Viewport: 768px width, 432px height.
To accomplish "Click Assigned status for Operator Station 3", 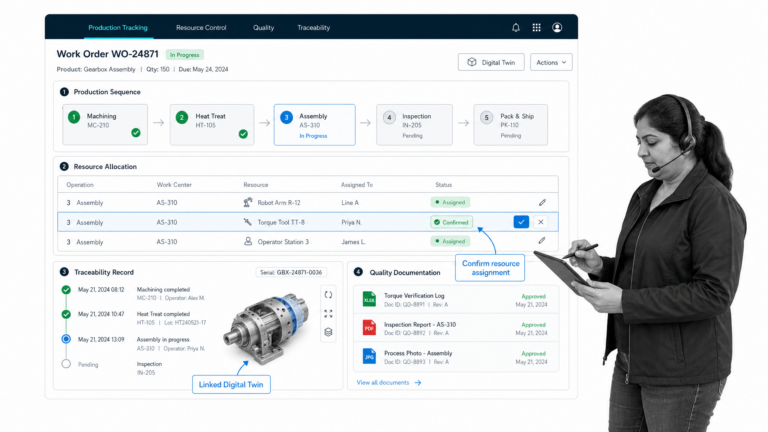I will coord(450,241).
